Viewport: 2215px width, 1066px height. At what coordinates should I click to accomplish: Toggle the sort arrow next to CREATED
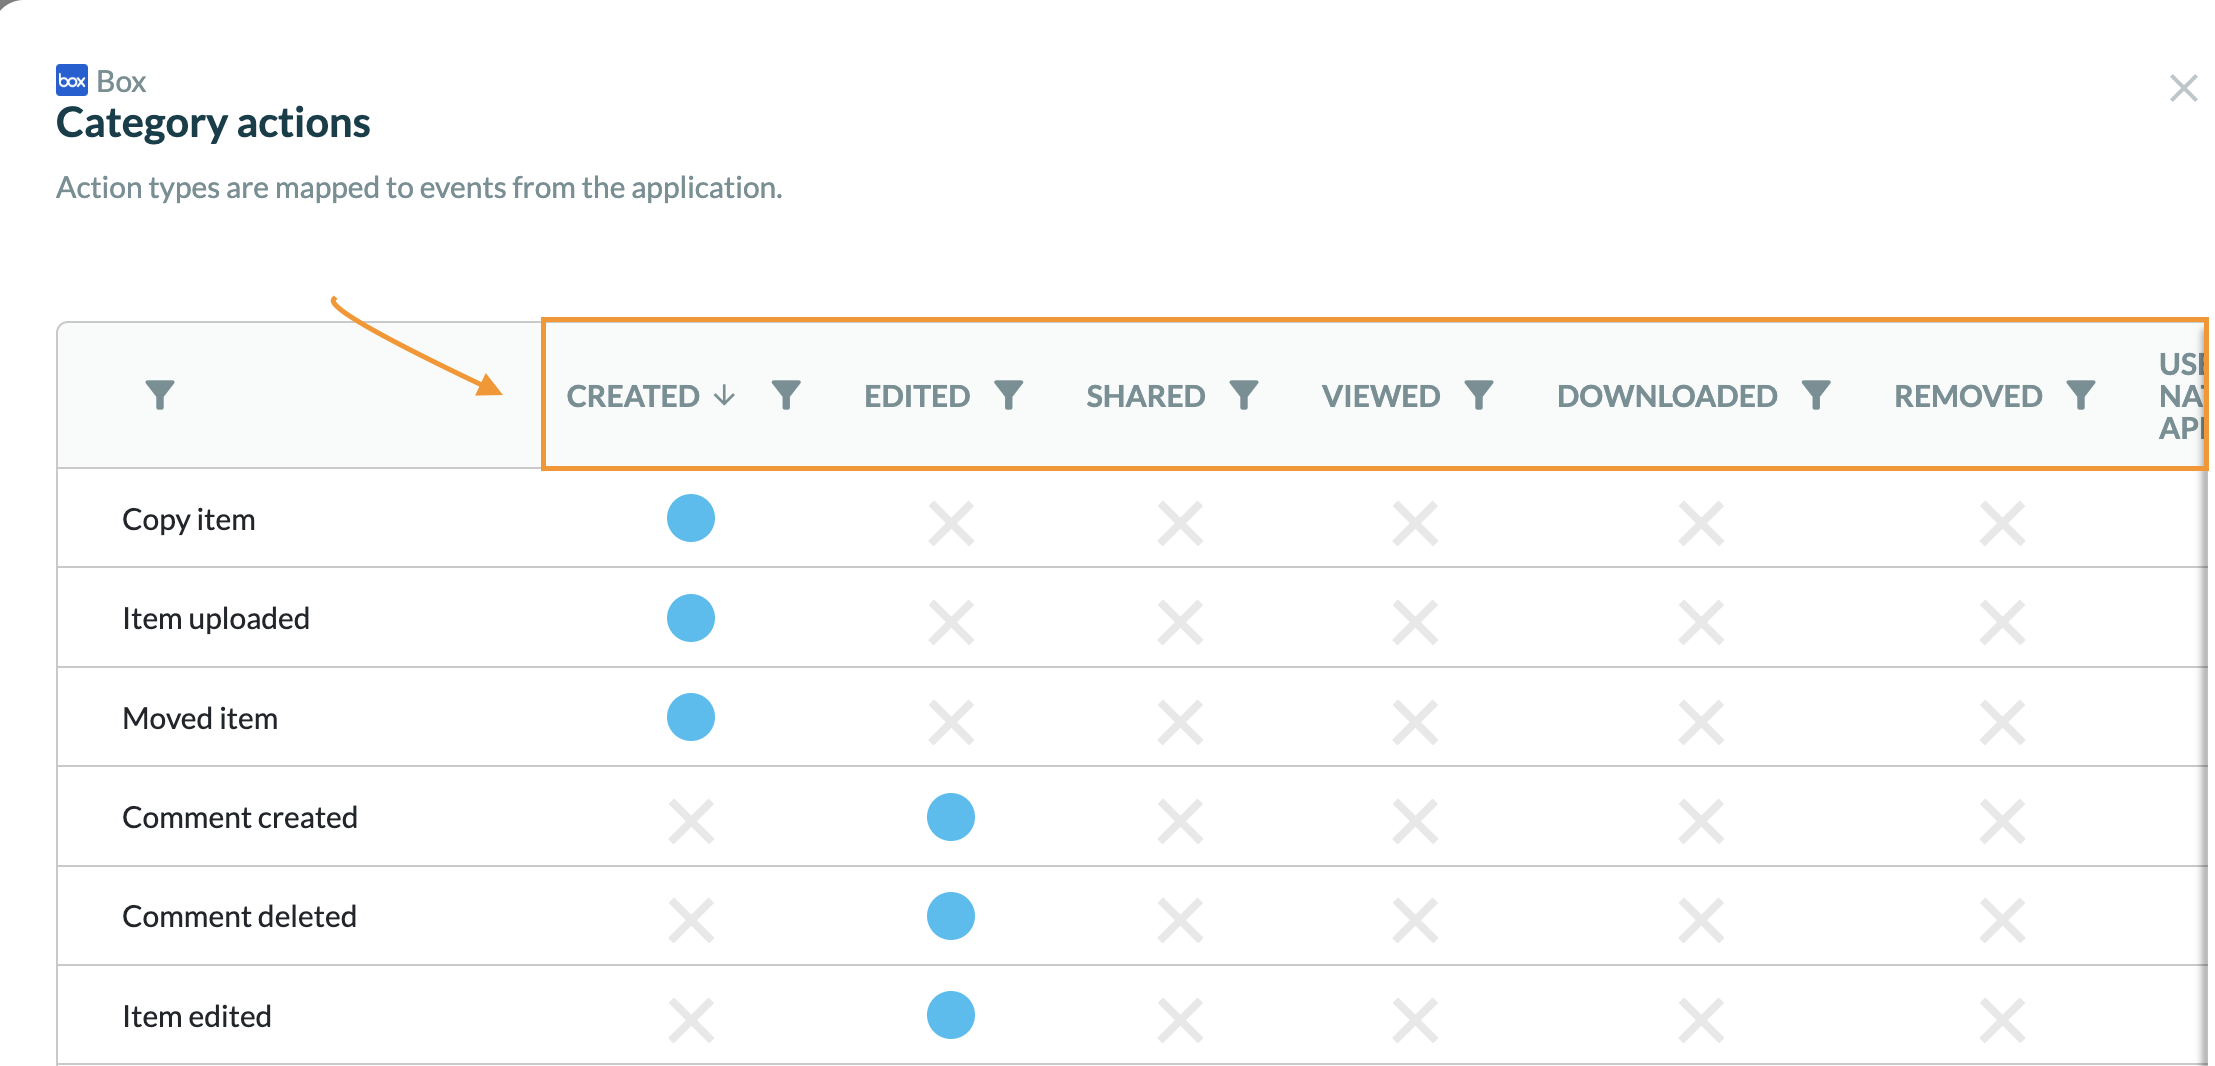coord(725,396)
